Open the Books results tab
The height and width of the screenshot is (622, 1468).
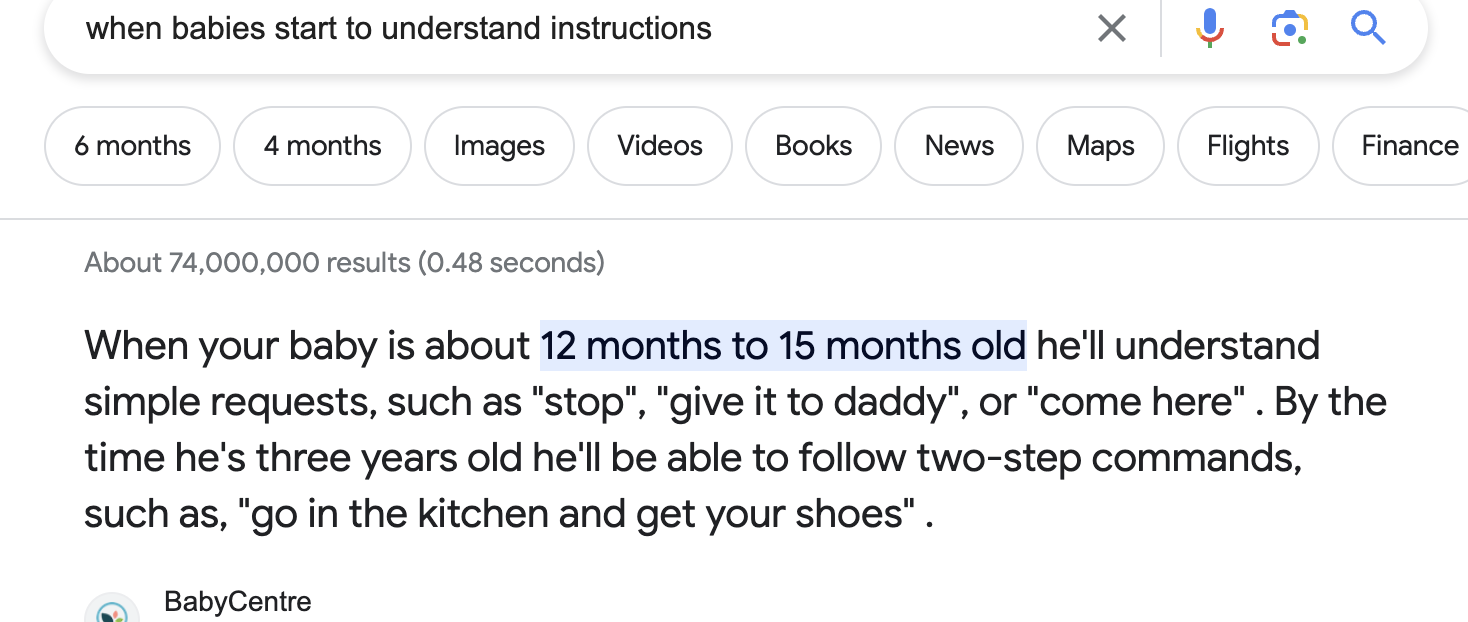[813, 146]
